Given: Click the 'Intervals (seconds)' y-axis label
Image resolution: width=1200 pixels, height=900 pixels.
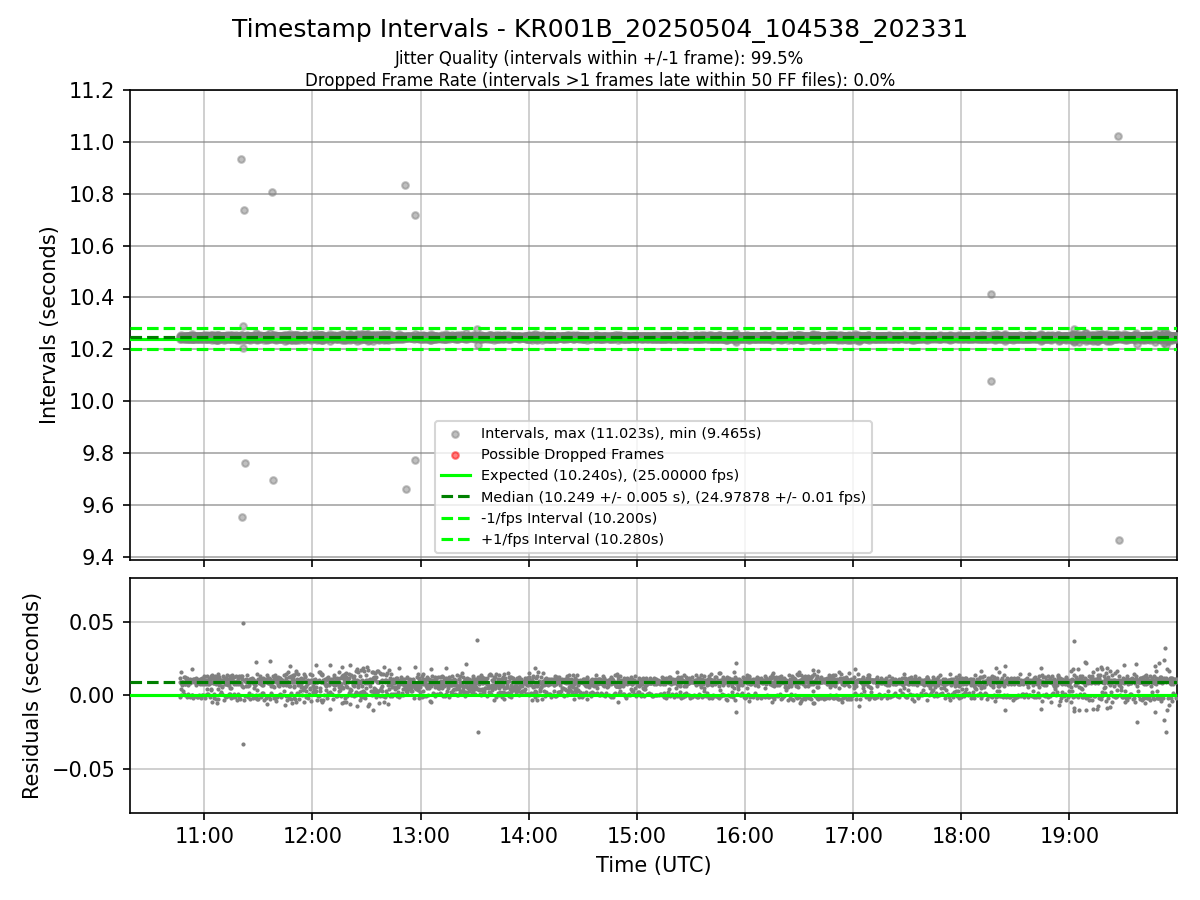Looking at the screenshot, I should coord(49,325).
